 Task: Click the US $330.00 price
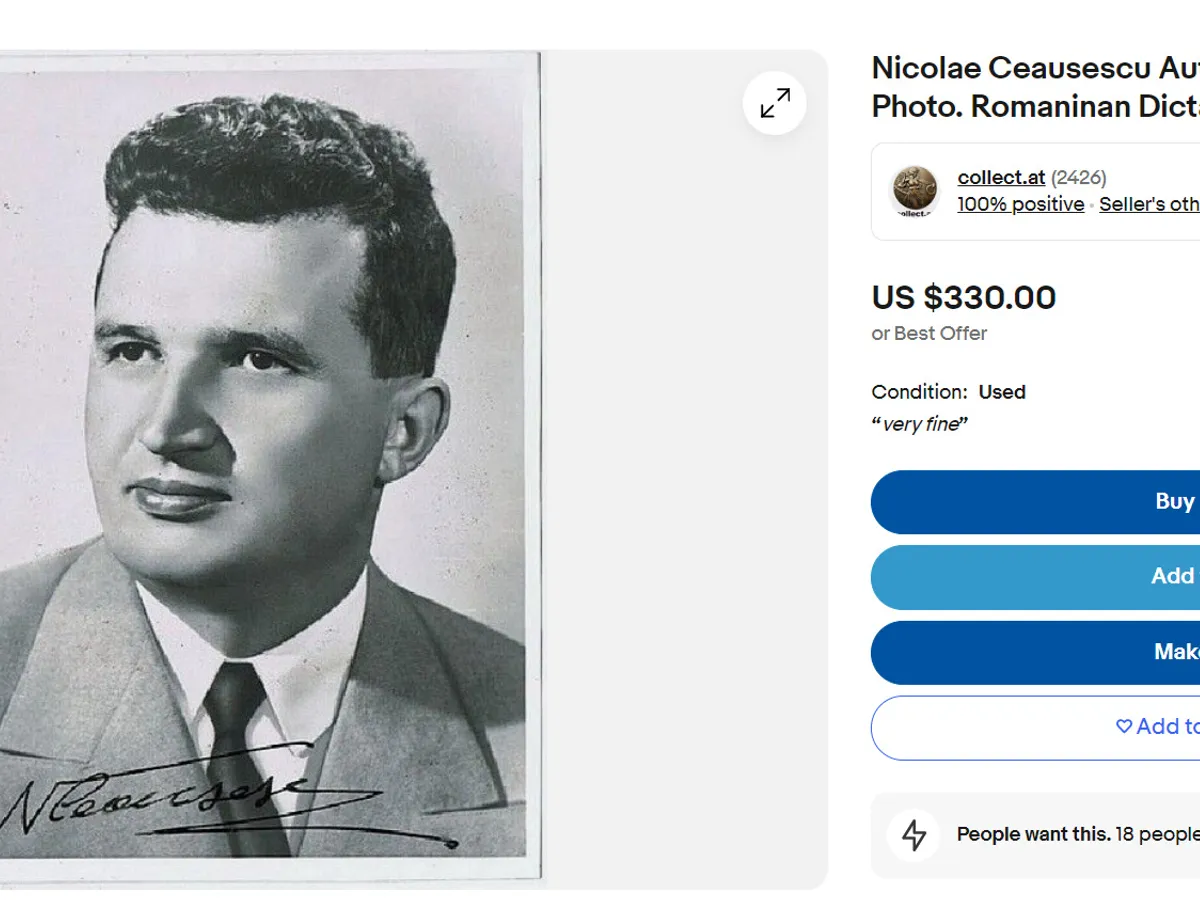coord(963,298)
